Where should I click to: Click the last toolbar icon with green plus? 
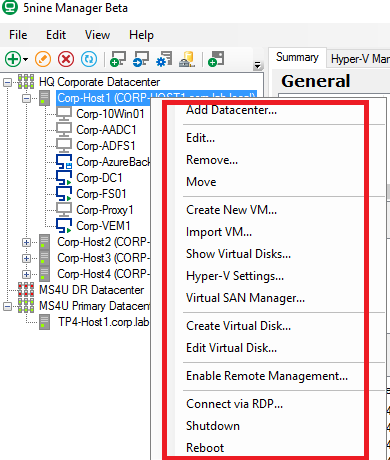pos(216,59)
